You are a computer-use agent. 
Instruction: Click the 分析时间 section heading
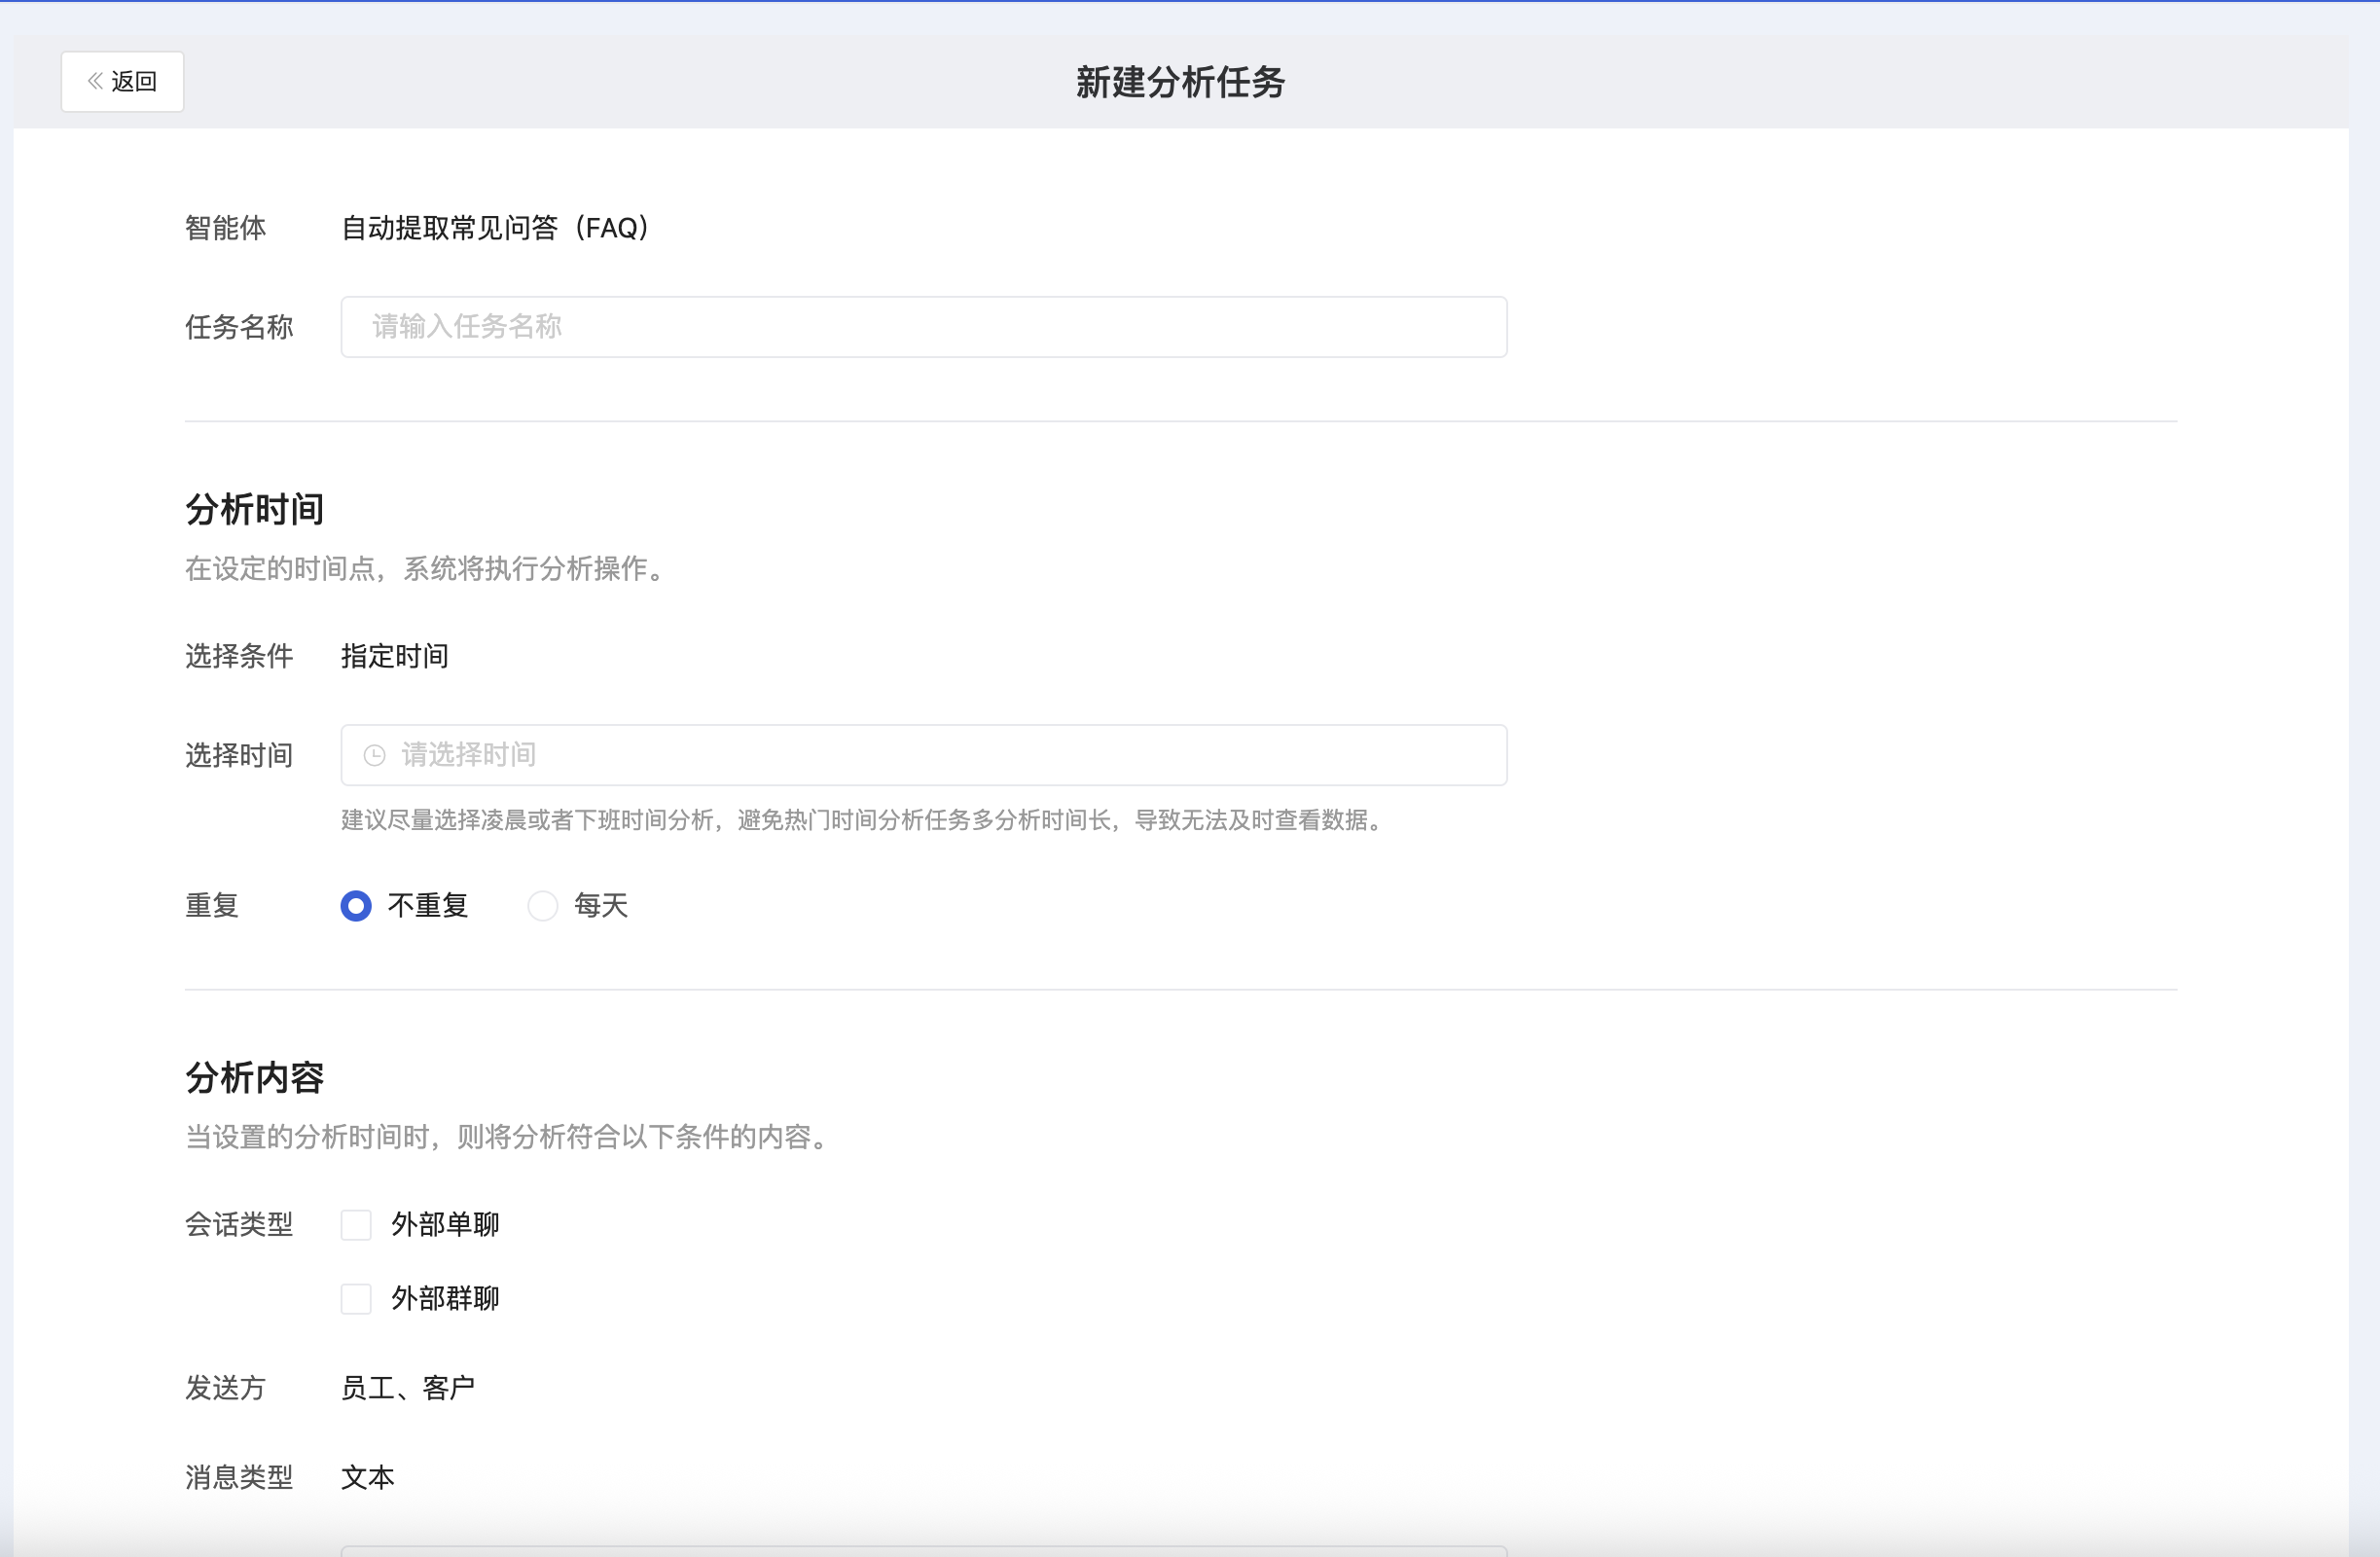254,509
